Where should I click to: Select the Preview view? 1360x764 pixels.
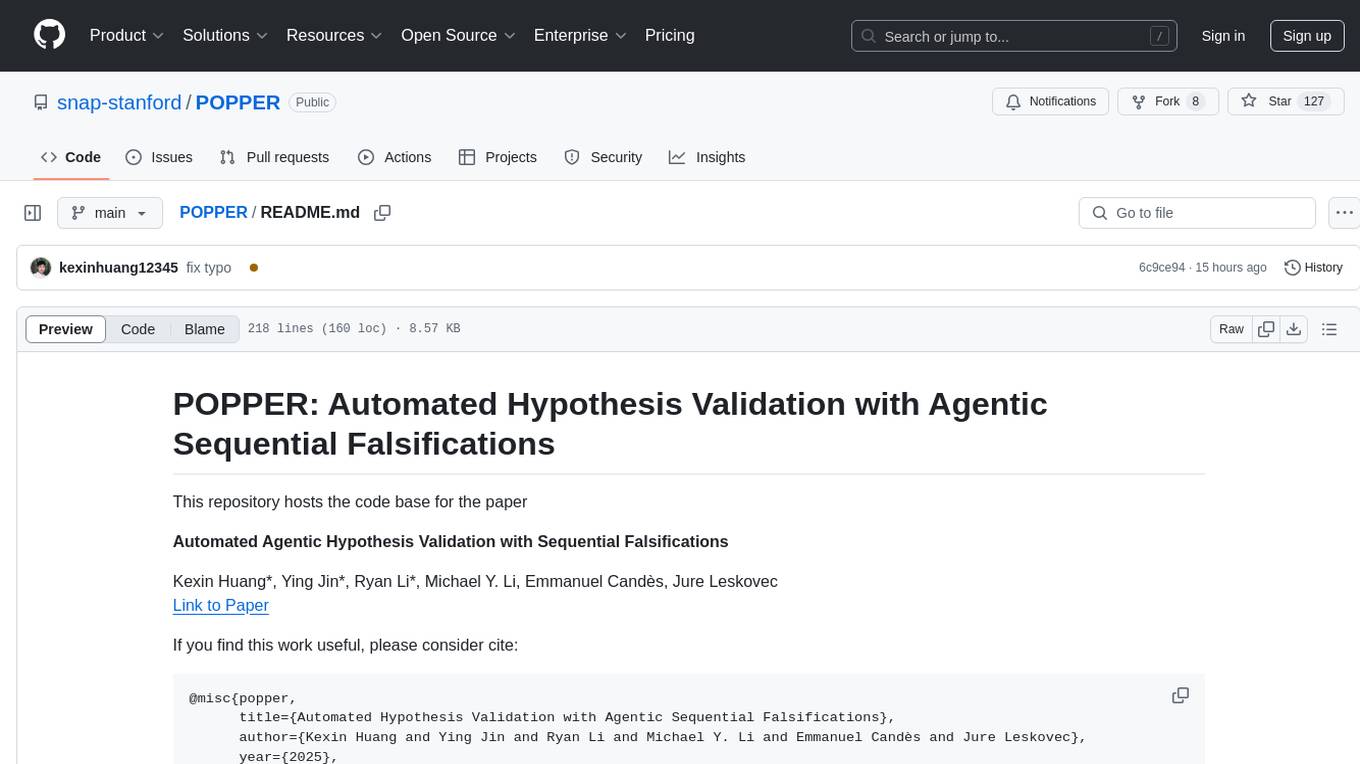pyautogui.click(x=66, y=329)
